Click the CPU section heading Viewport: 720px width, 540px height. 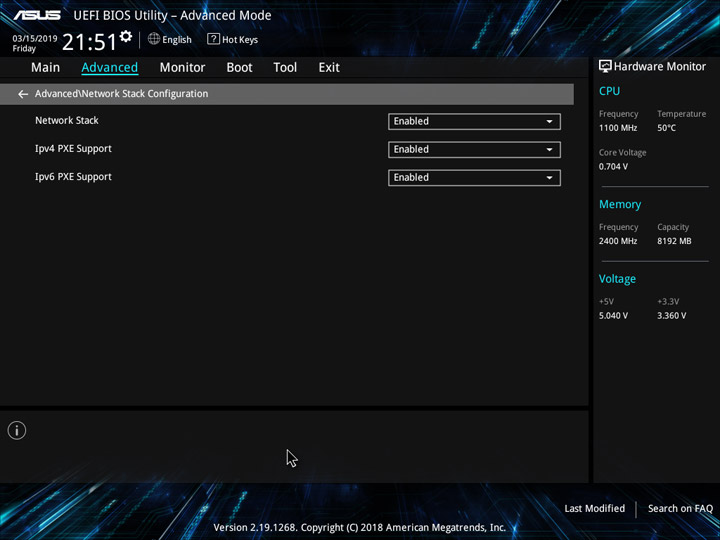click(609, 91)
